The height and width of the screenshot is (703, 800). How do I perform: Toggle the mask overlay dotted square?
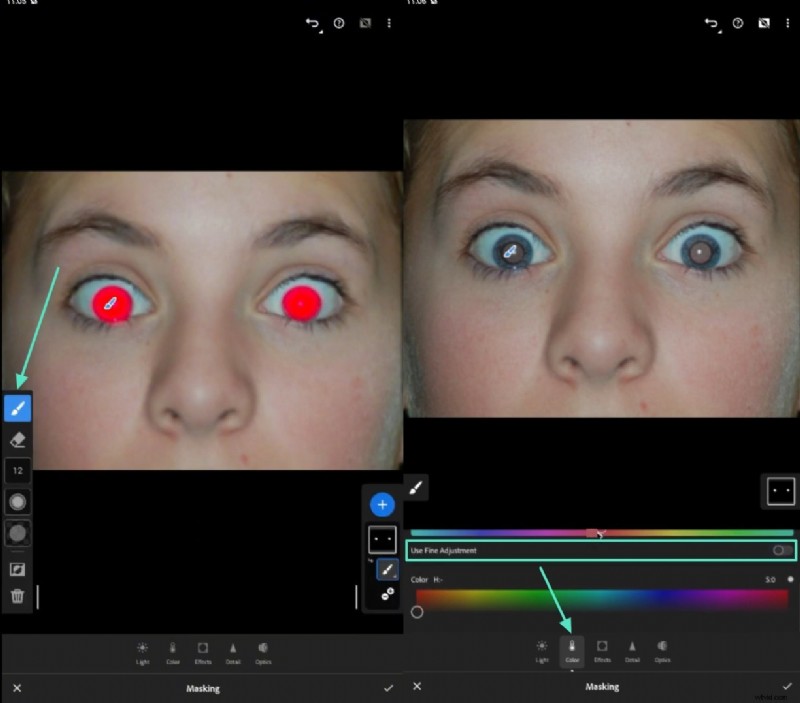(x=382, y=538)
